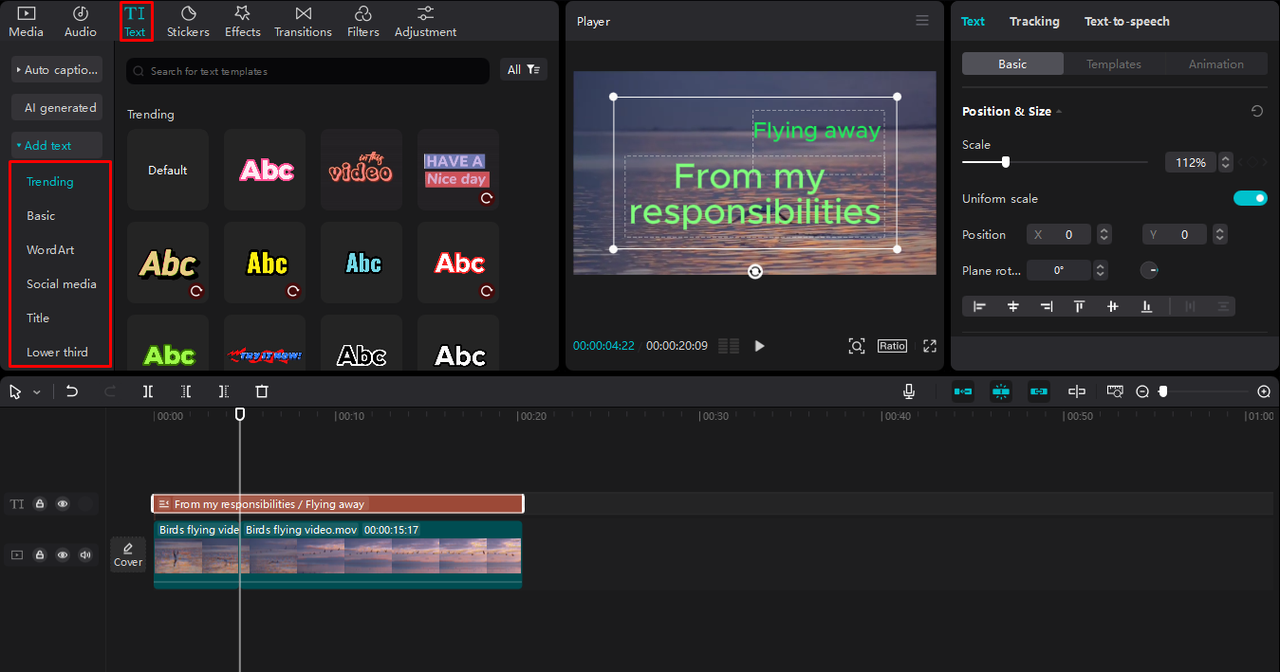Undo the last action
Image resolution: width=1280 pixels, height=672 pixels.
72,392
